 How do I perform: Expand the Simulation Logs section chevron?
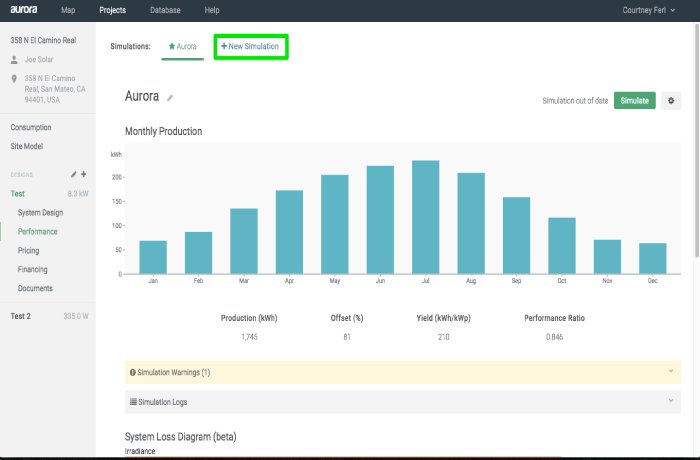[671, 401]
